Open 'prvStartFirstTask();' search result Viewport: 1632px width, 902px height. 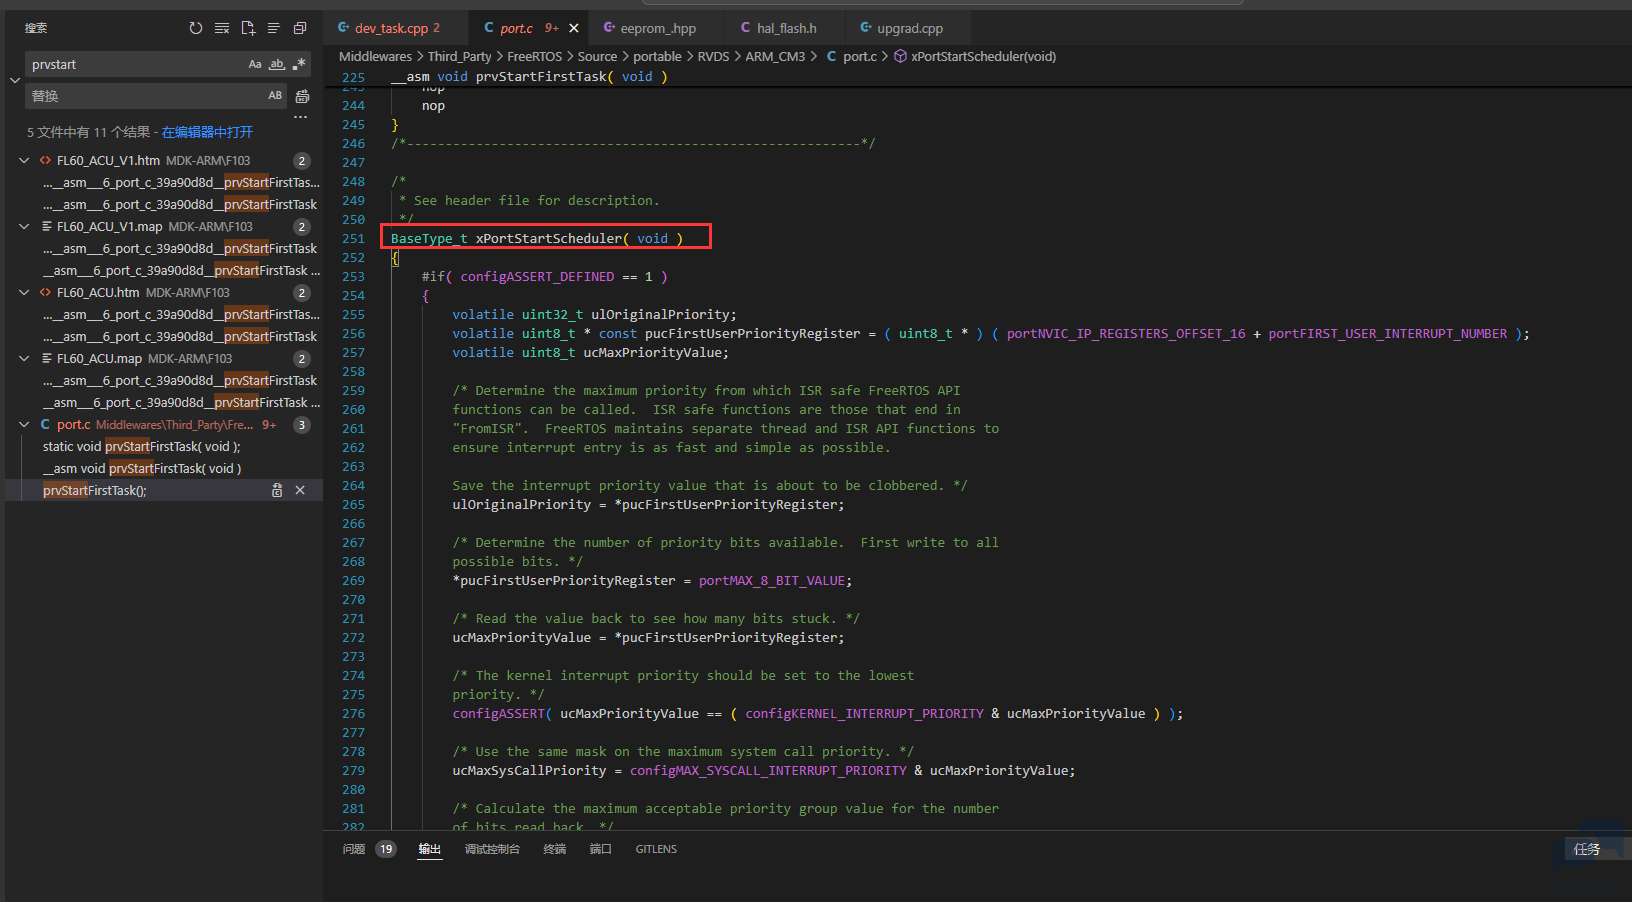(x=95, y=490)
